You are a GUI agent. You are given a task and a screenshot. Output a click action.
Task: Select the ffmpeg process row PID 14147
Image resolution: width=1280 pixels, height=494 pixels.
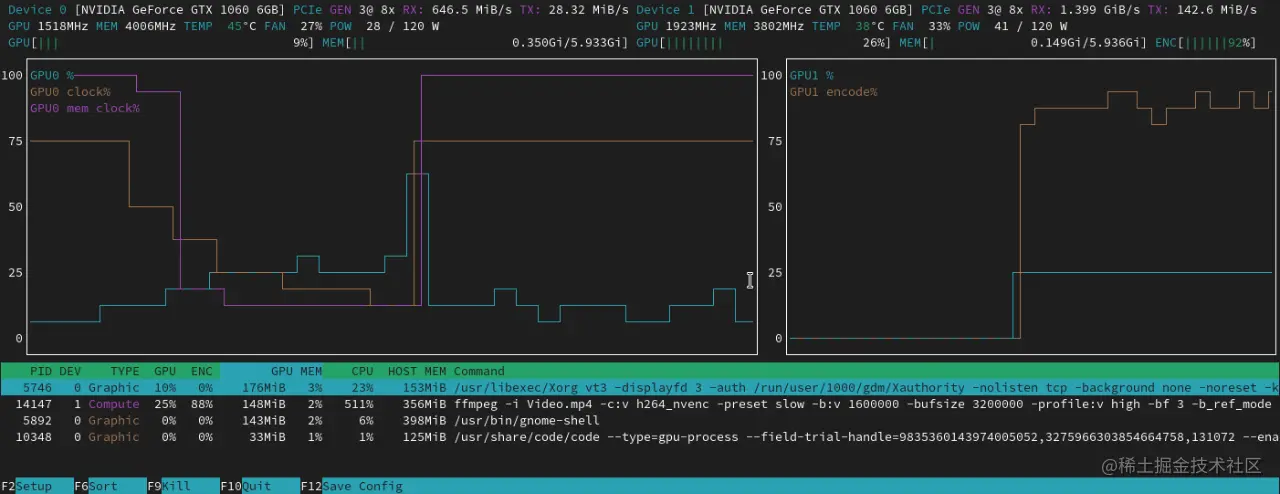click(640, 404)
